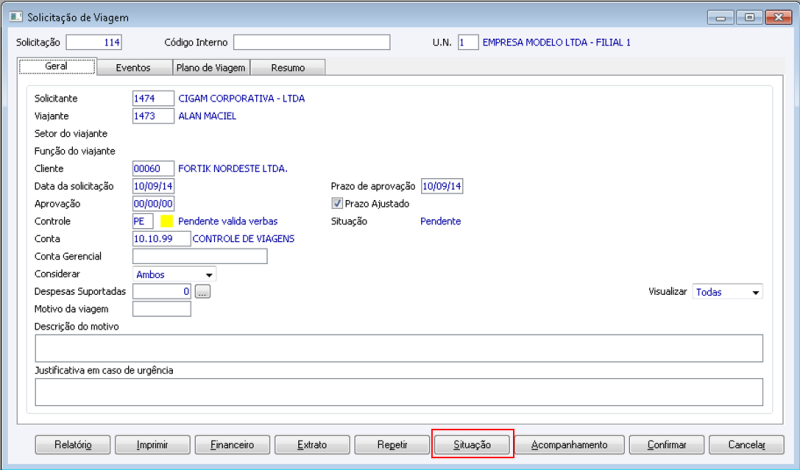Open the Acompanhamento button
This screenshot has width=800, height=470.
coord(569,444)
